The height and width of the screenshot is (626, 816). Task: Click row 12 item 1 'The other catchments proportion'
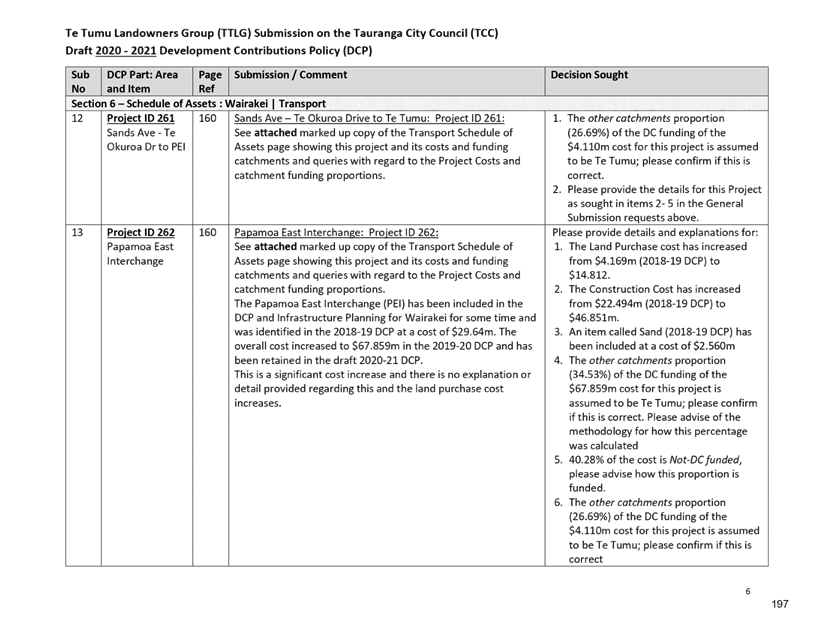tap(656, 147)
